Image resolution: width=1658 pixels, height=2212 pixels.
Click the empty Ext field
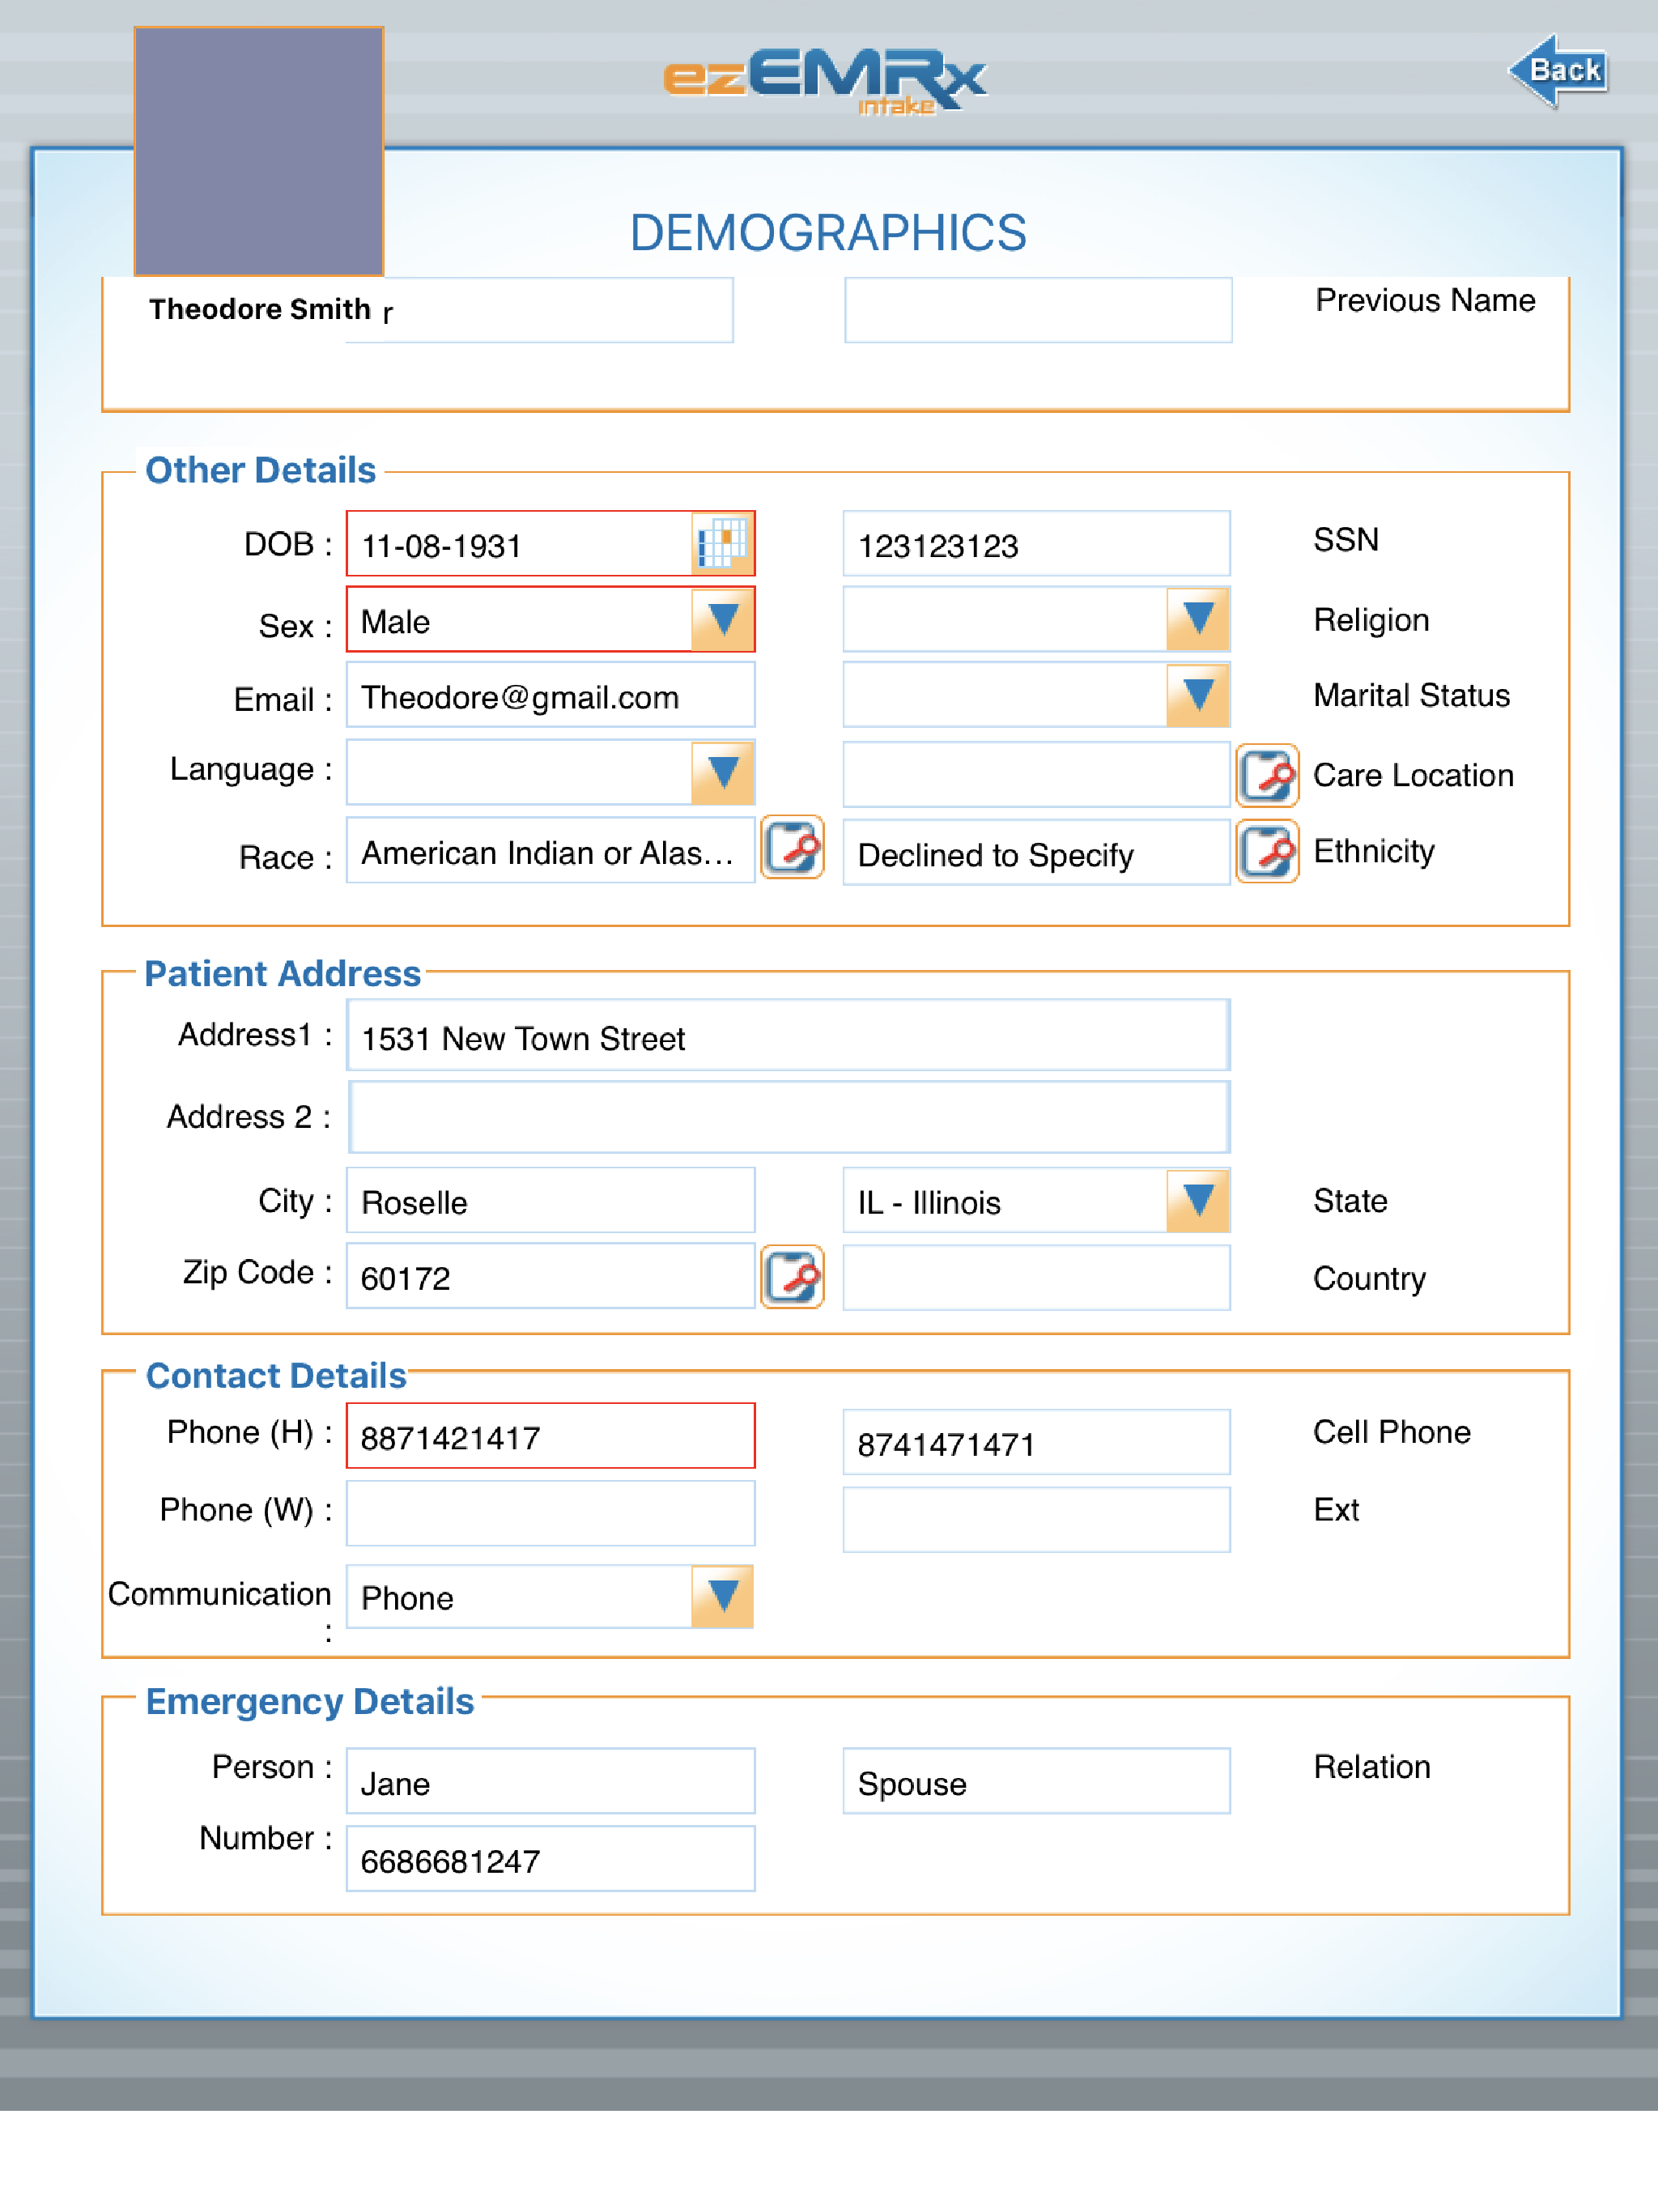coord(1036,1520)
